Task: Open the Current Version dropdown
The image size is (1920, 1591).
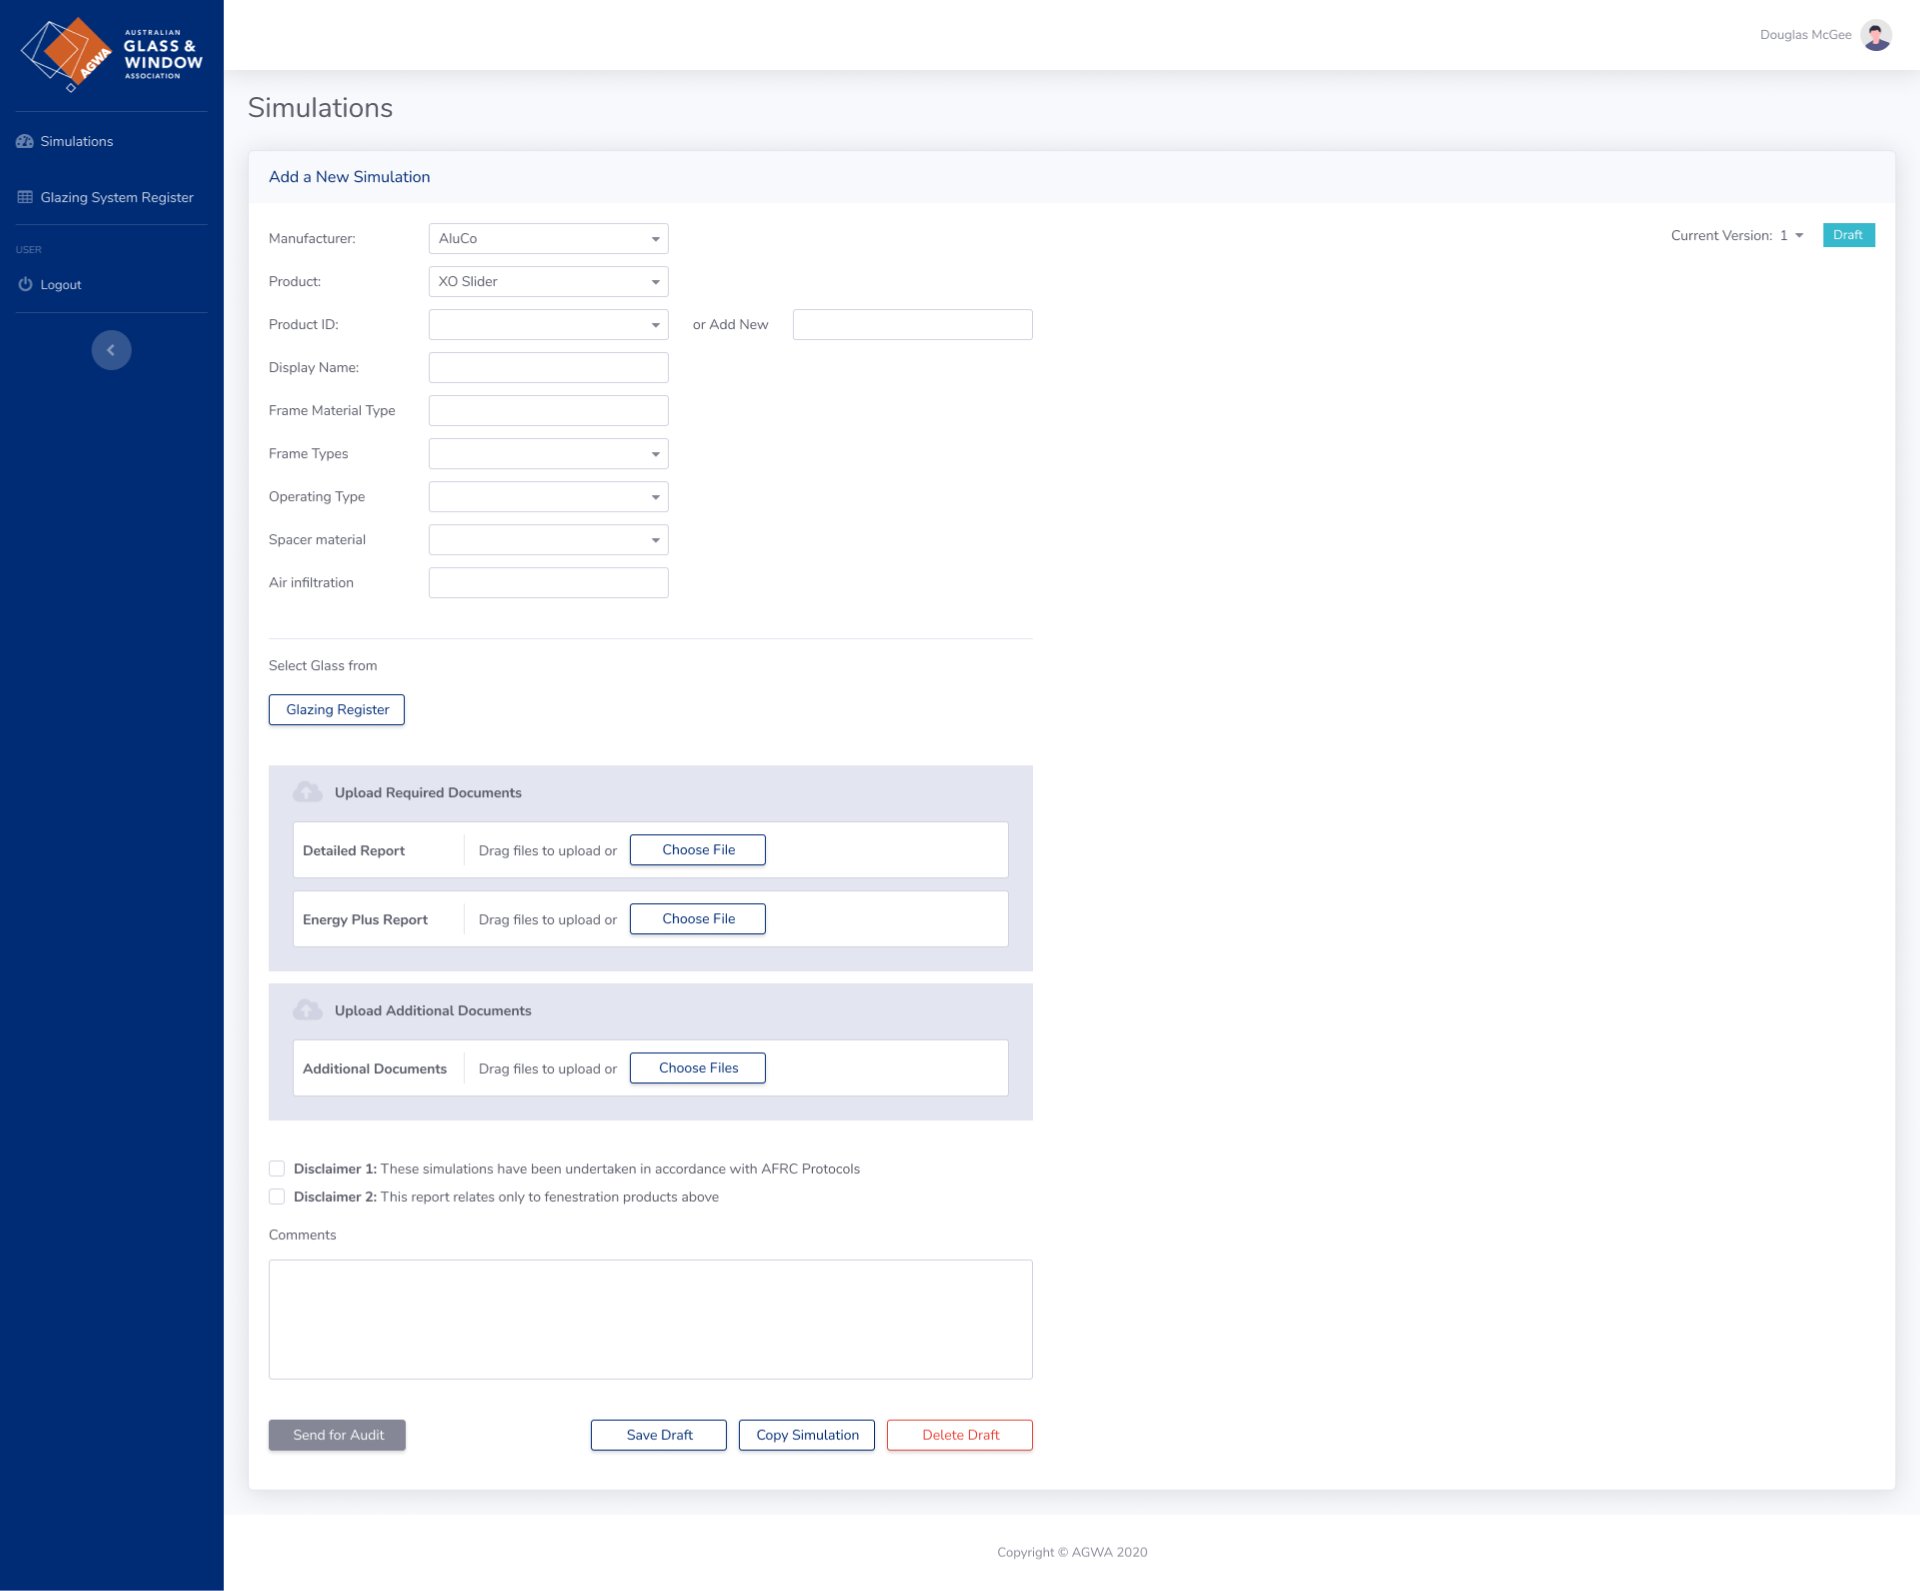Action: coord(1790,236)
